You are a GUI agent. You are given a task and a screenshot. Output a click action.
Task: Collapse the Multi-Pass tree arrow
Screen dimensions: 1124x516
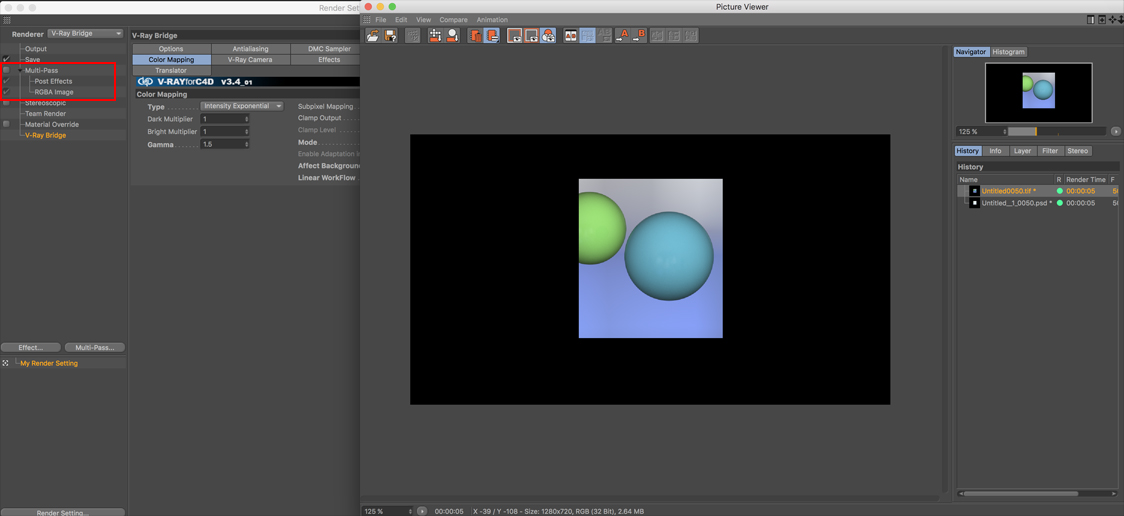point(20,70)
